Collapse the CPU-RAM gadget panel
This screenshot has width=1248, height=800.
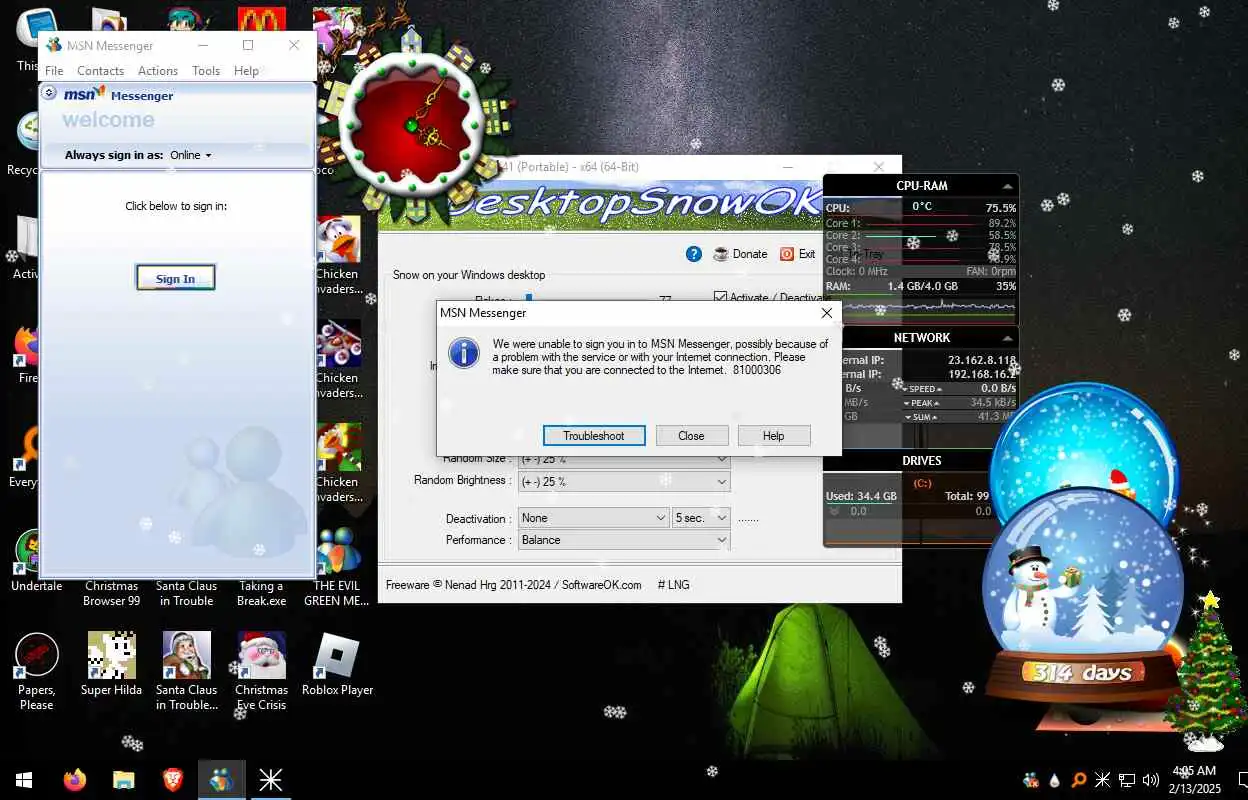tap(1008, 186)
